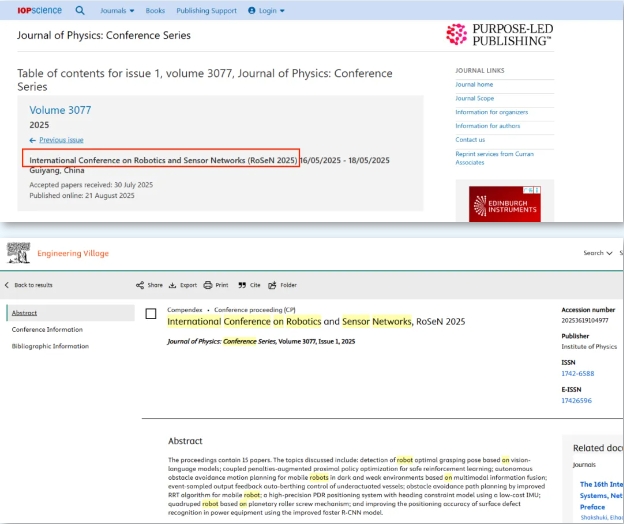Expand the Journals dropdown menu
This screenshot has height=524, width=624.
click(x=118, y=11)
